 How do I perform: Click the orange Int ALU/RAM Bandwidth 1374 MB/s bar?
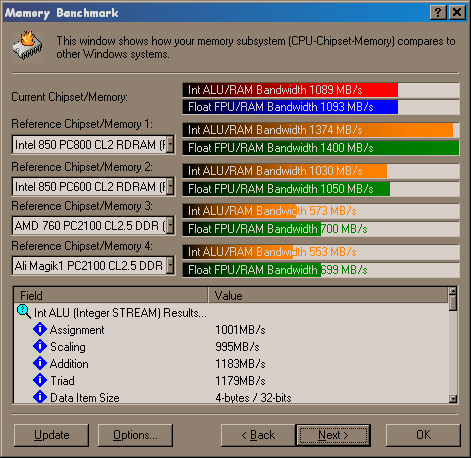click(x=321, y=130)
